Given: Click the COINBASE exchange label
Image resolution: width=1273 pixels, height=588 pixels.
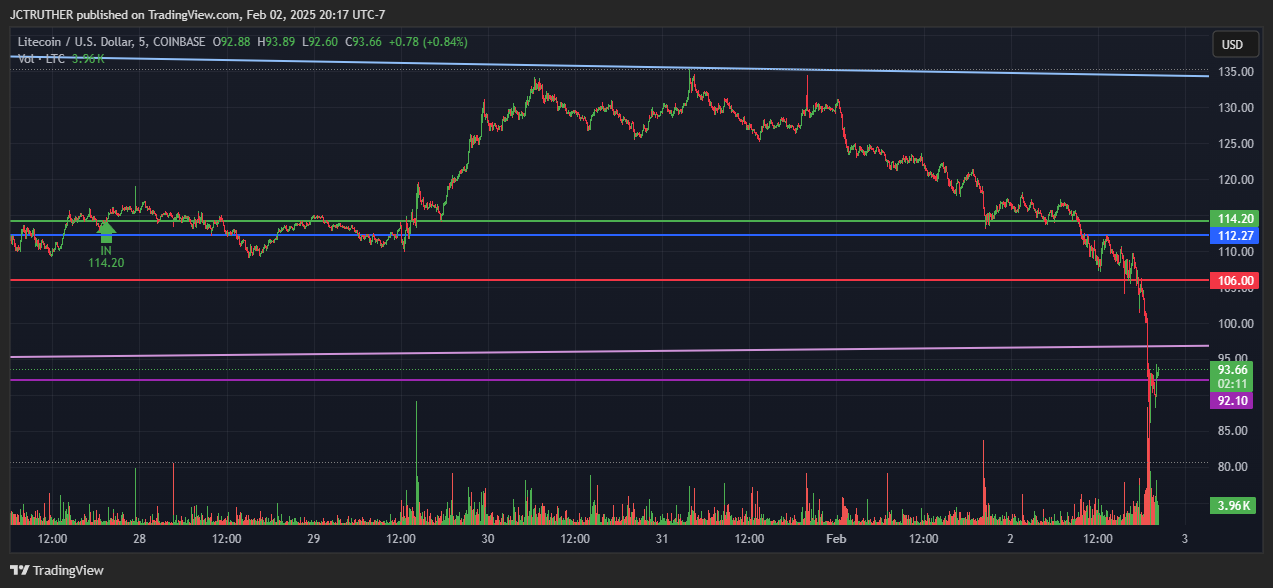Looking at the screenshot, I should [180, 42].
